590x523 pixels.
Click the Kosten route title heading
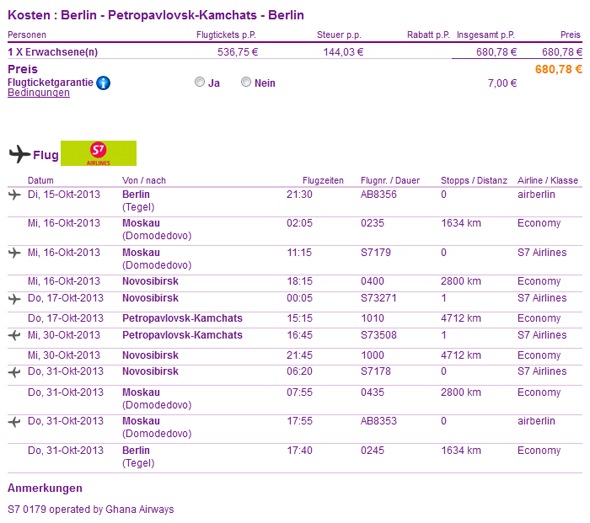[156, 15]
